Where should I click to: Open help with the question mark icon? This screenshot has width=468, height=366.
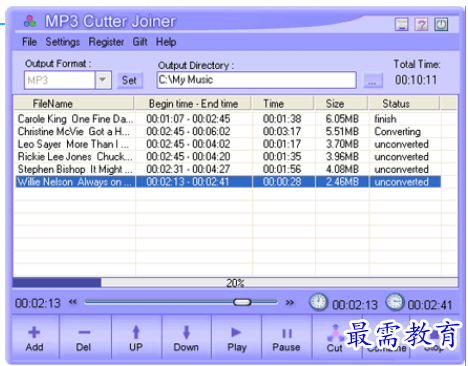tap(421, 25)
